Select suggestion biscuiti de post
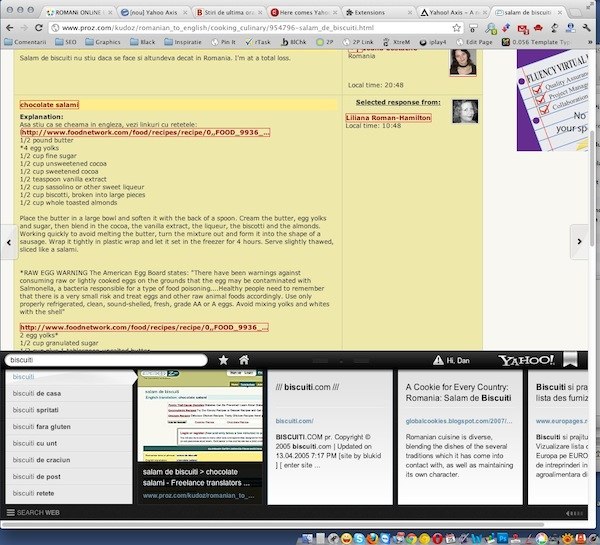Viewport: 600px width, 545px height. point(69,476)
